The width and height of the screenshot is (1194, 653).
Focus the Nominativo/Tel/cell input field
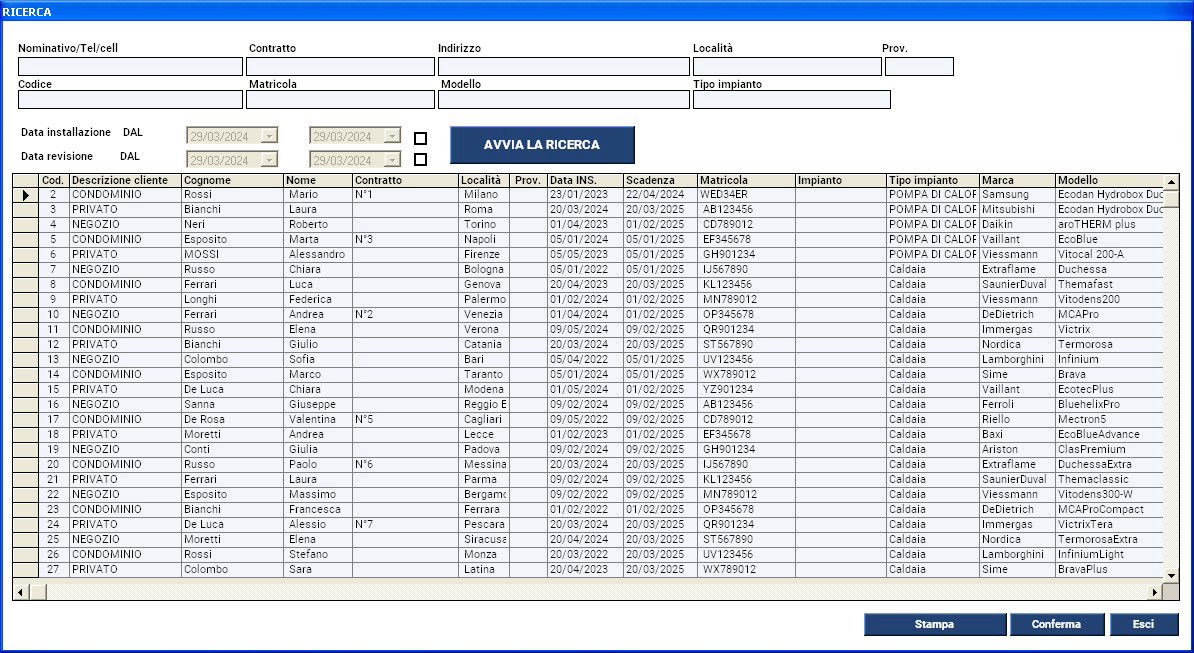[130, 67]
